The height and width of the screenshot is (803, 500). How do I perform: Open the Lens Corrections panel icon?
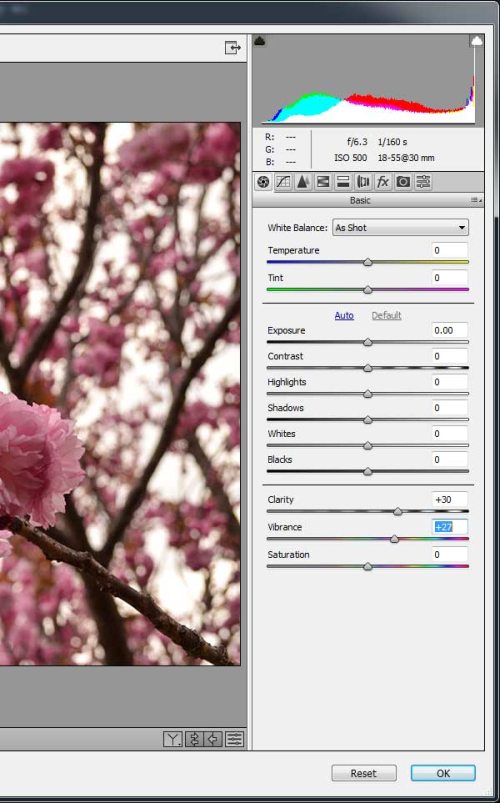363,182
